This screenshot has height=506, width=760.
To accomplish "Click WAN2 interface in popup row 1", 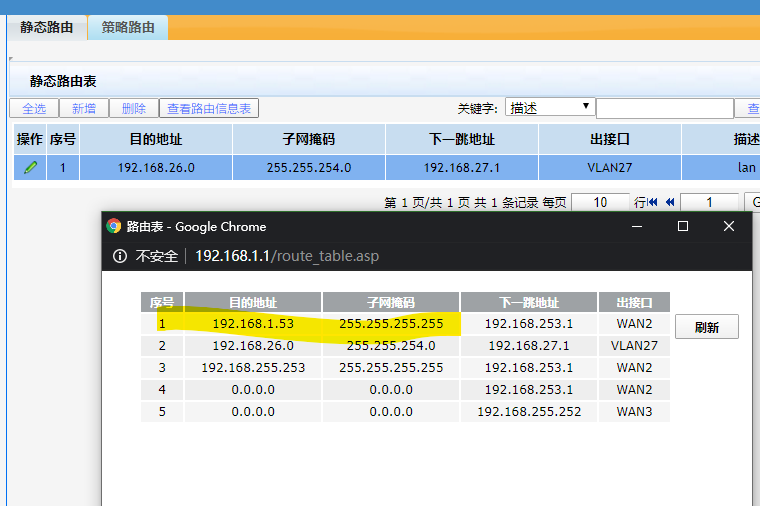I will 634,324.
